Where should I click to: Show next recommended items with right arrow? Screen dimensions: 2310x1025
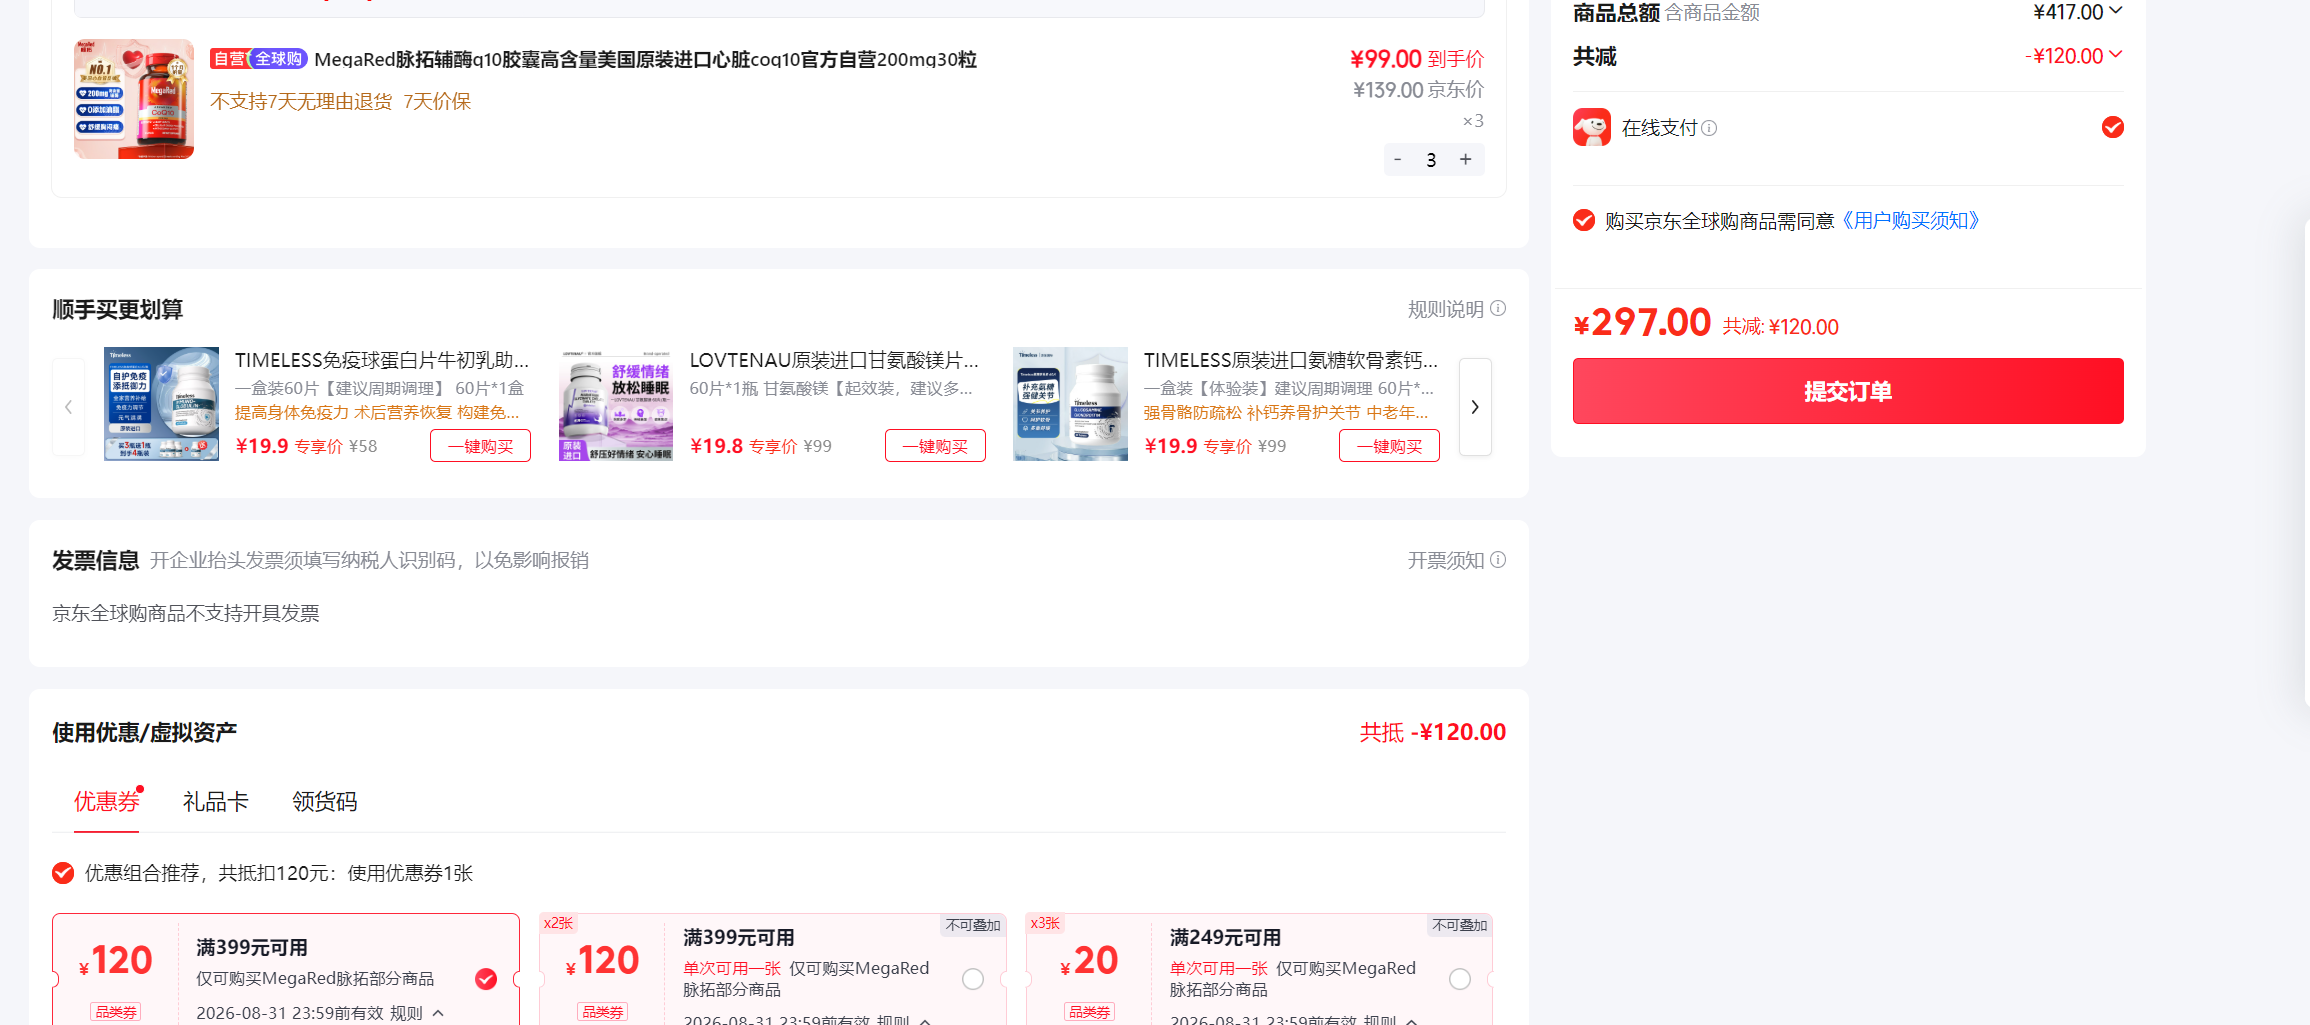click(1475, 407)
